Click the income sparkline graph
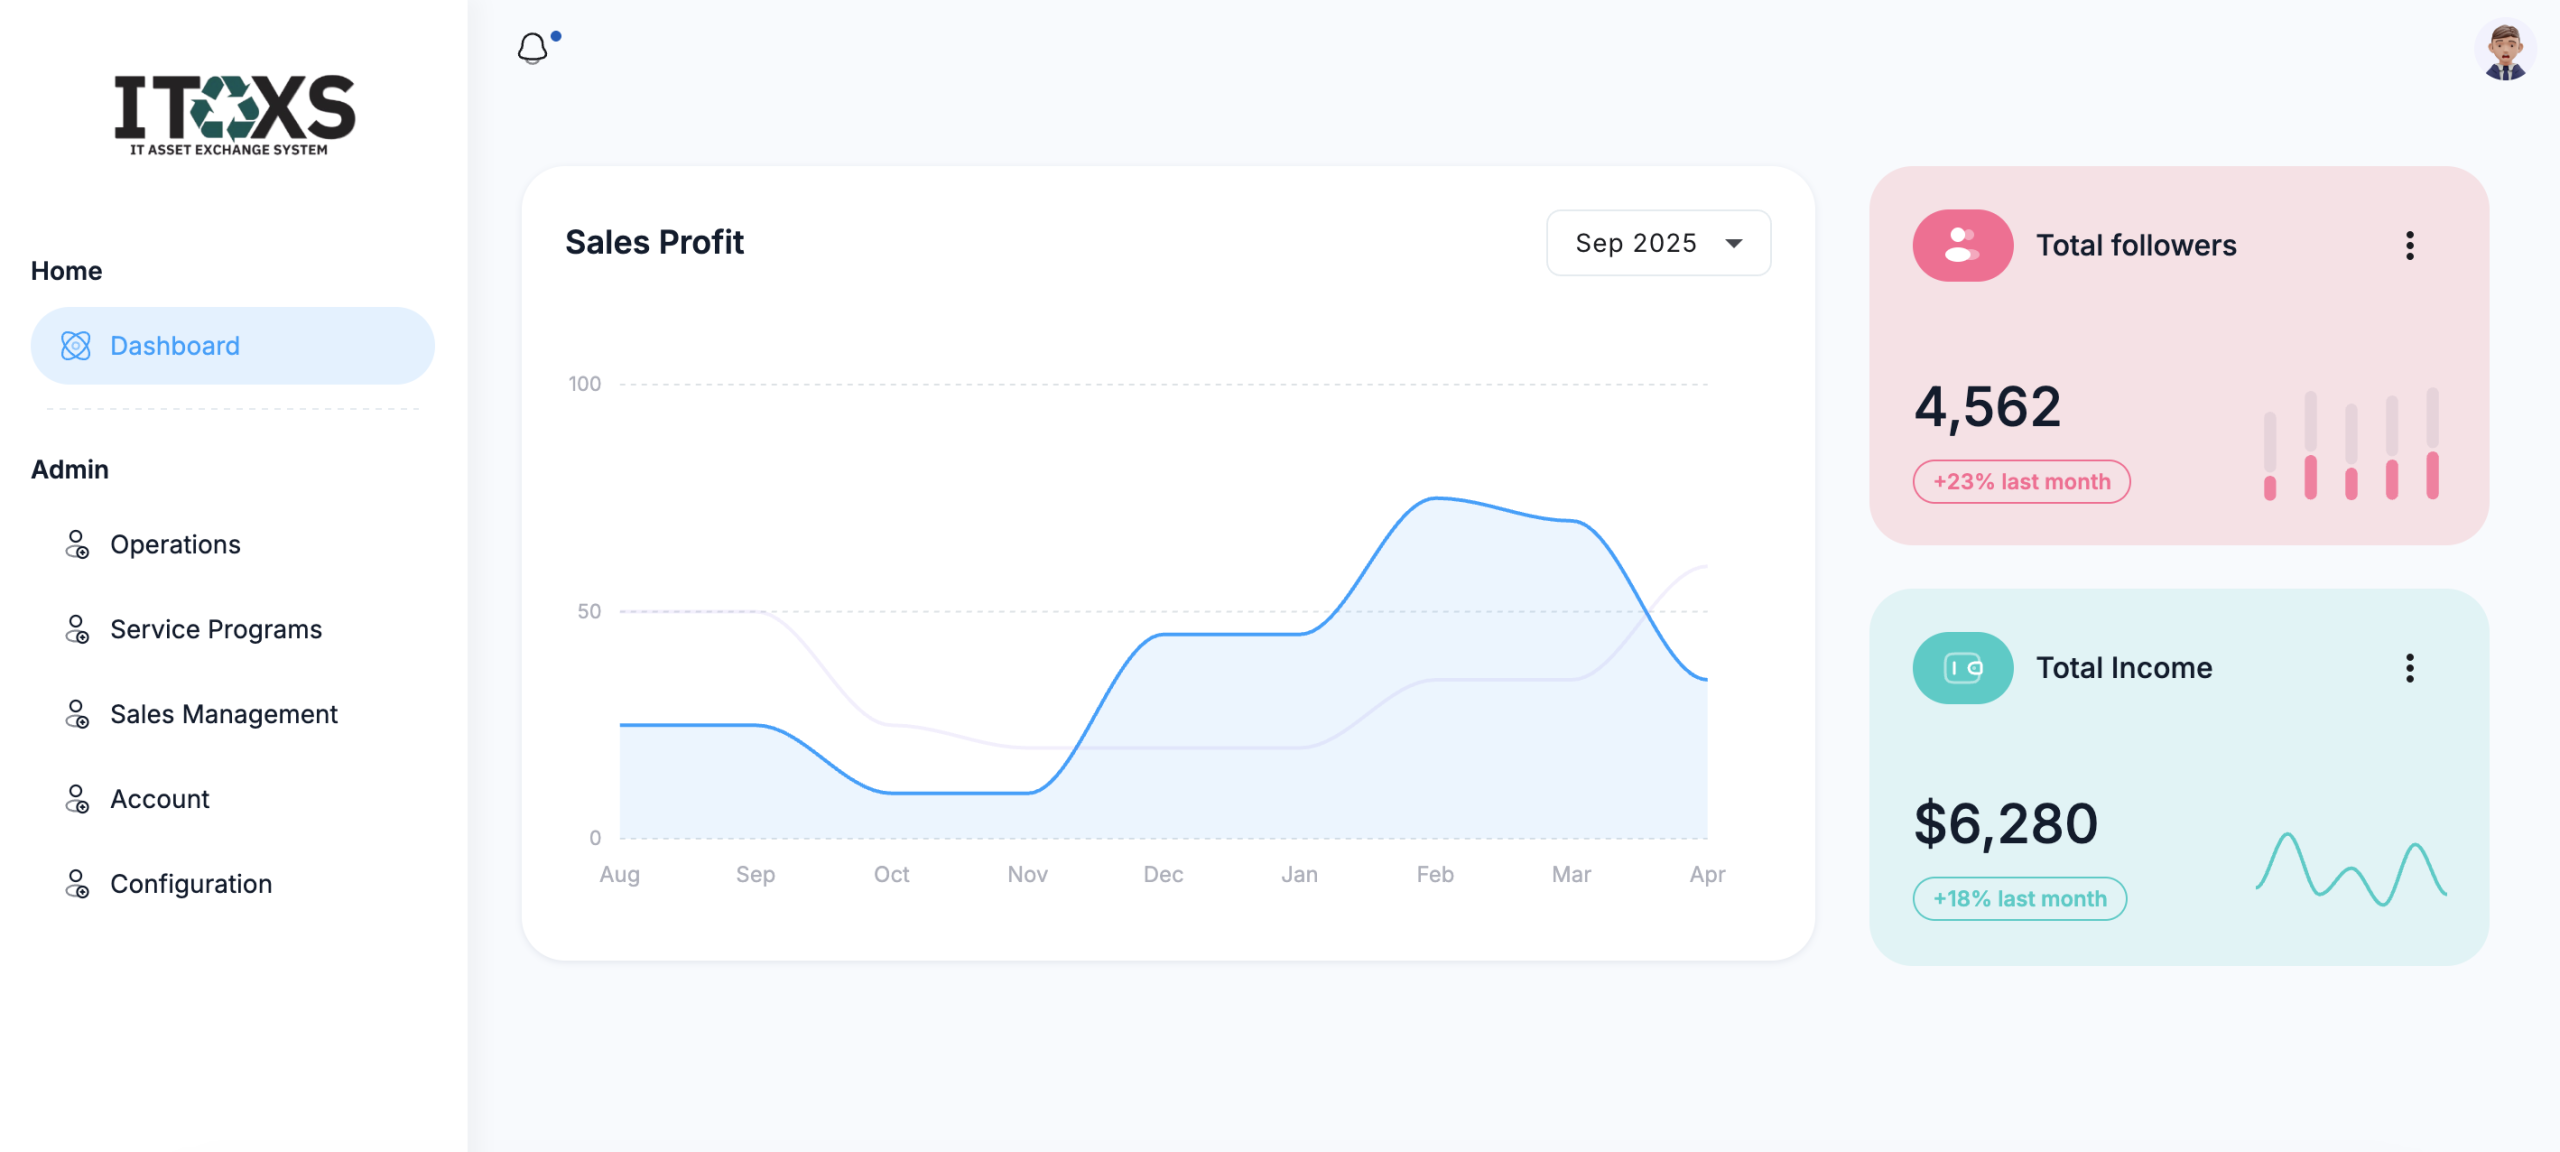The width and height of the screenshot is (2560, 1152). click(2350, 868)
